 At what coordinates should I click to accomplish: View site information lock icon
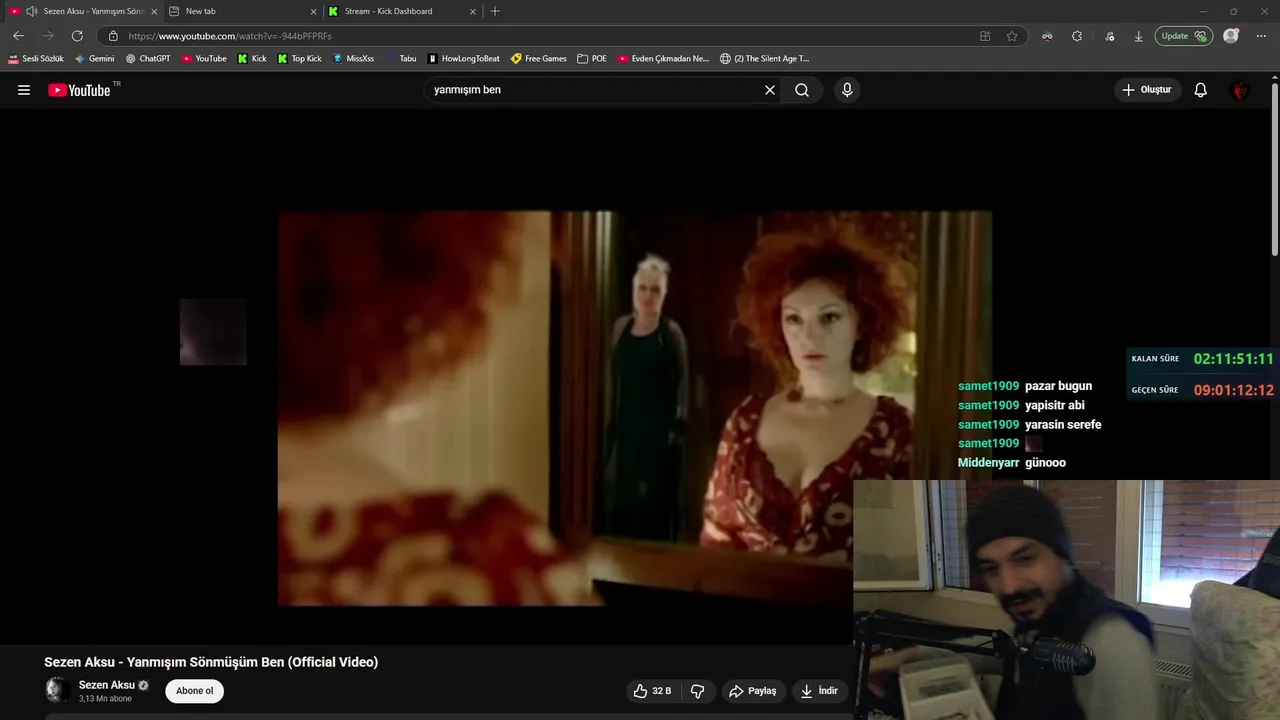pyautogui.click(x=113, y=36)
